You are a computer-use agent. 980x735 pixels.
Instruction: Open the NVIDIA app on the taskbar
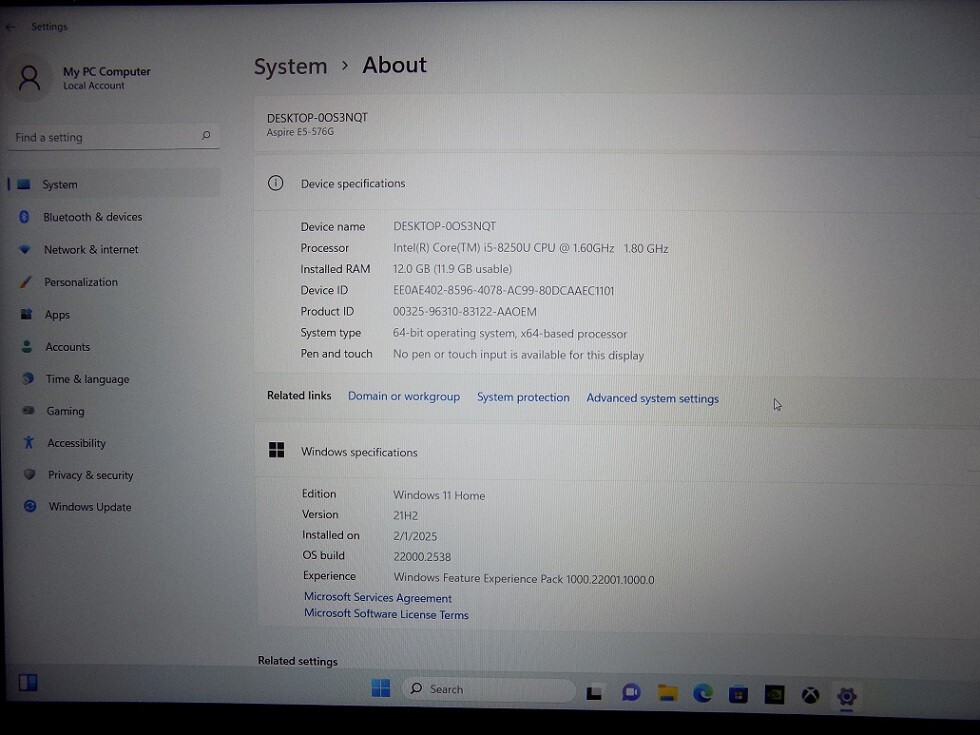click(774, 694)
